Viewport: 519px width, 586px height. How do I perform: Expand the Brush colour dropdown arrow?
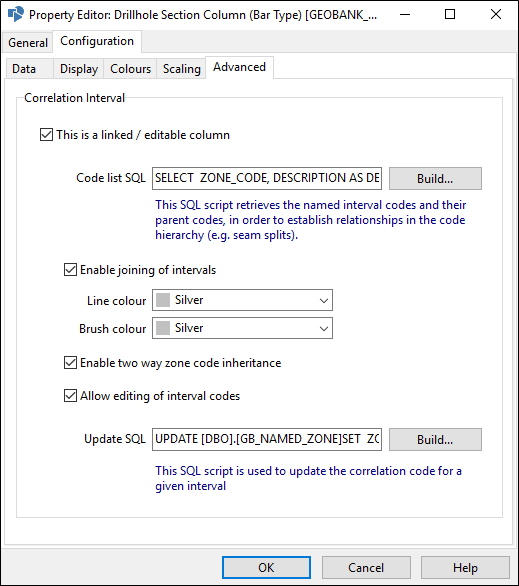[x=324, y=329]
